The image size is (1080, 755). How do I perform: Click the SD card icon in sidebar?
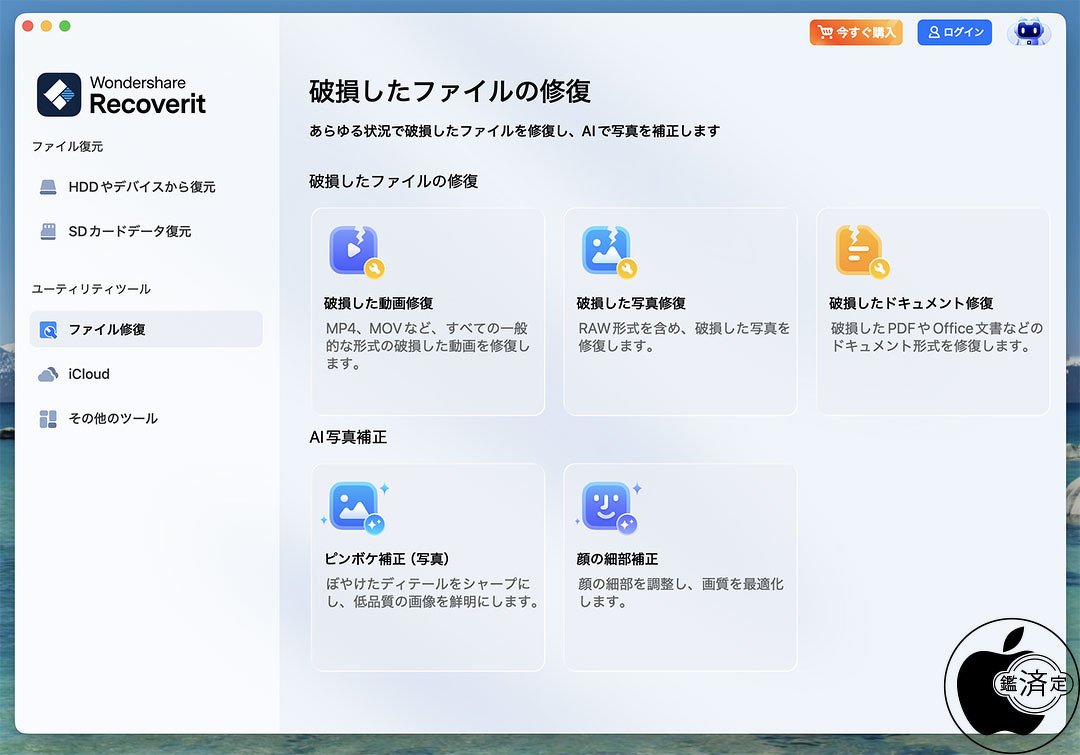click(x=48, y=231)
